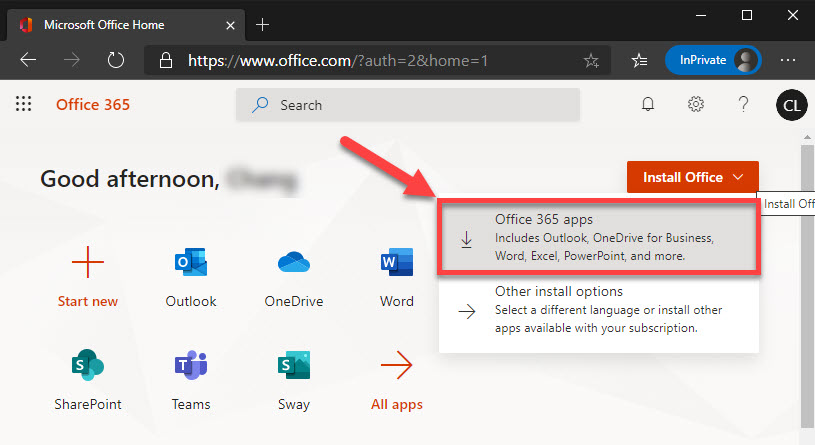Choose Office 365 apps install option

(599, 238)
